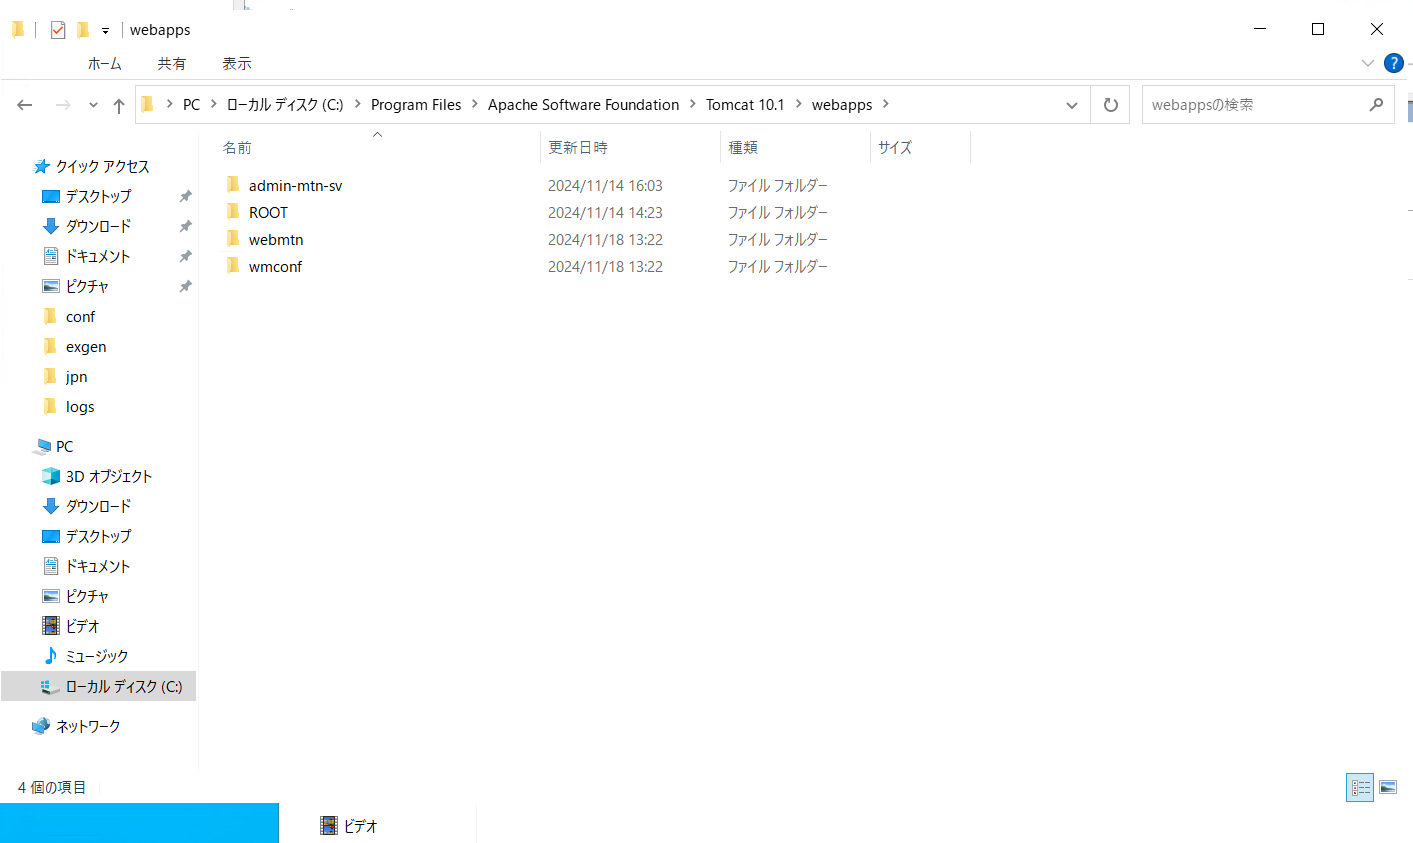Click the Properties icon in the quick access toolbar
1413x843 pixels.
[57, 29]
